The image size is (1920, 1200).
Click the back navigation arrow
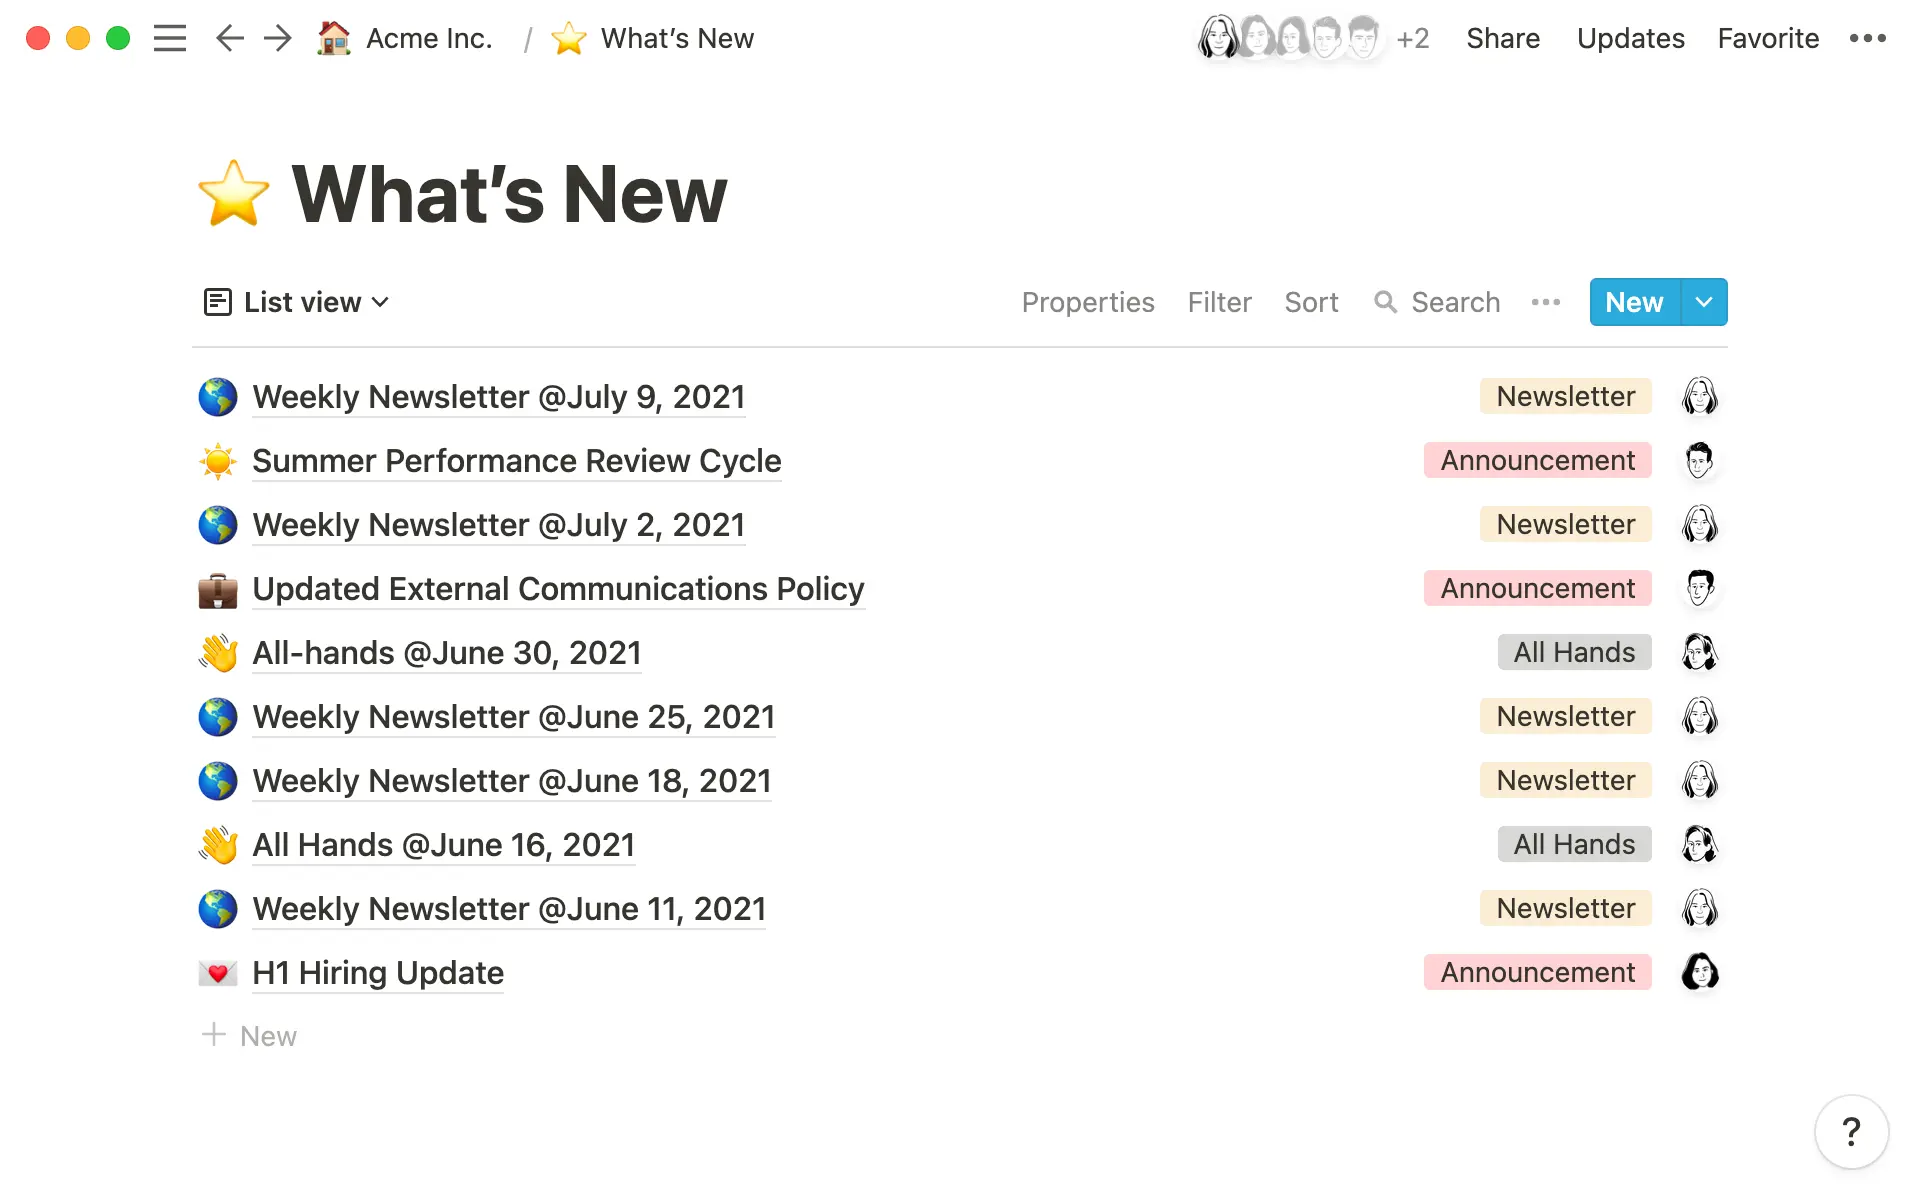tap(229, 38)
